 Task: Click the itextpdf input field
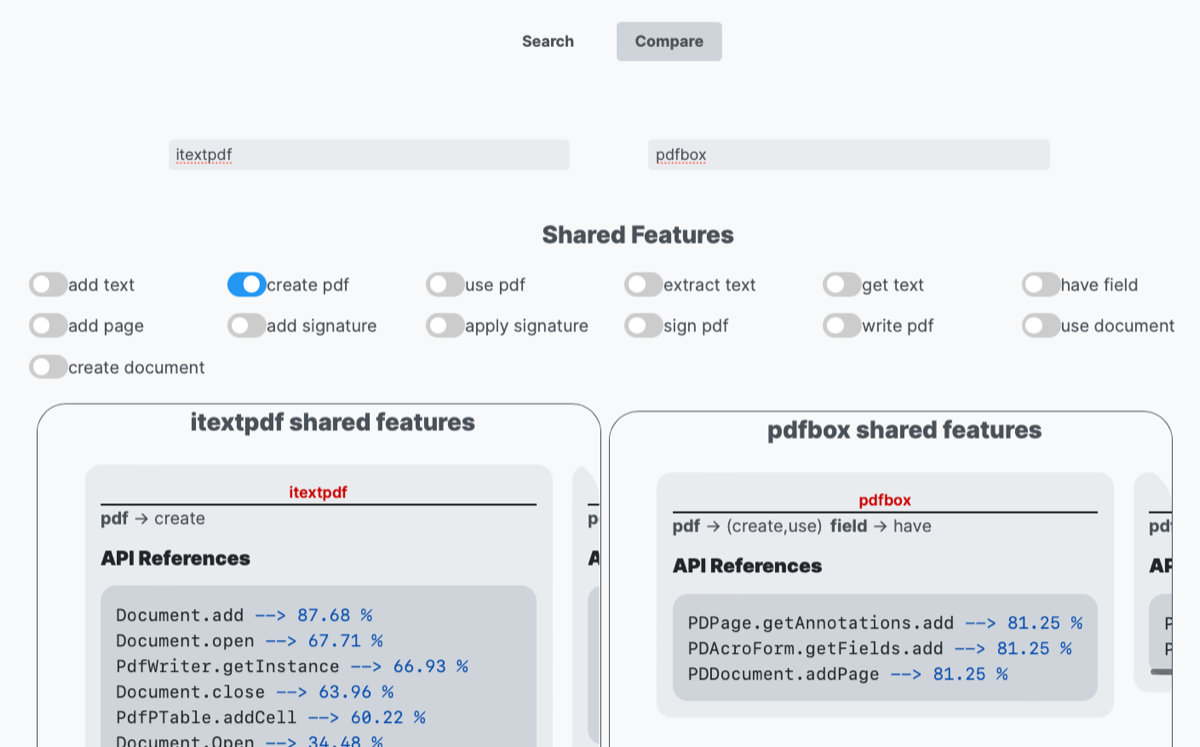pos(369,155)
